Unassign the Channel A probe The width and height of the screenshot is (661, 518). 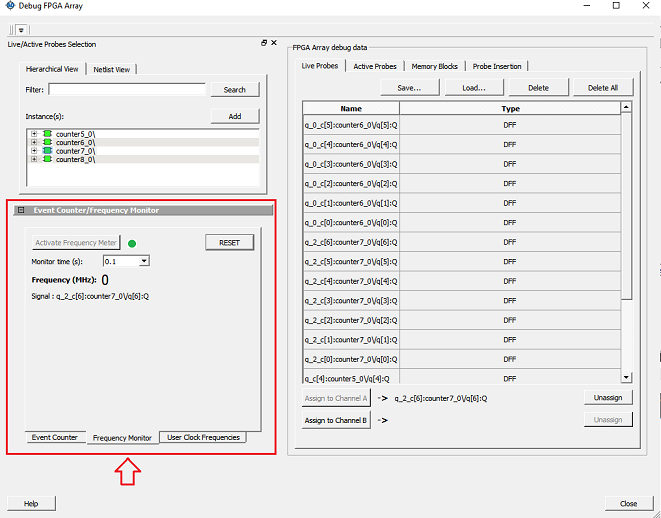click(608, 398)
